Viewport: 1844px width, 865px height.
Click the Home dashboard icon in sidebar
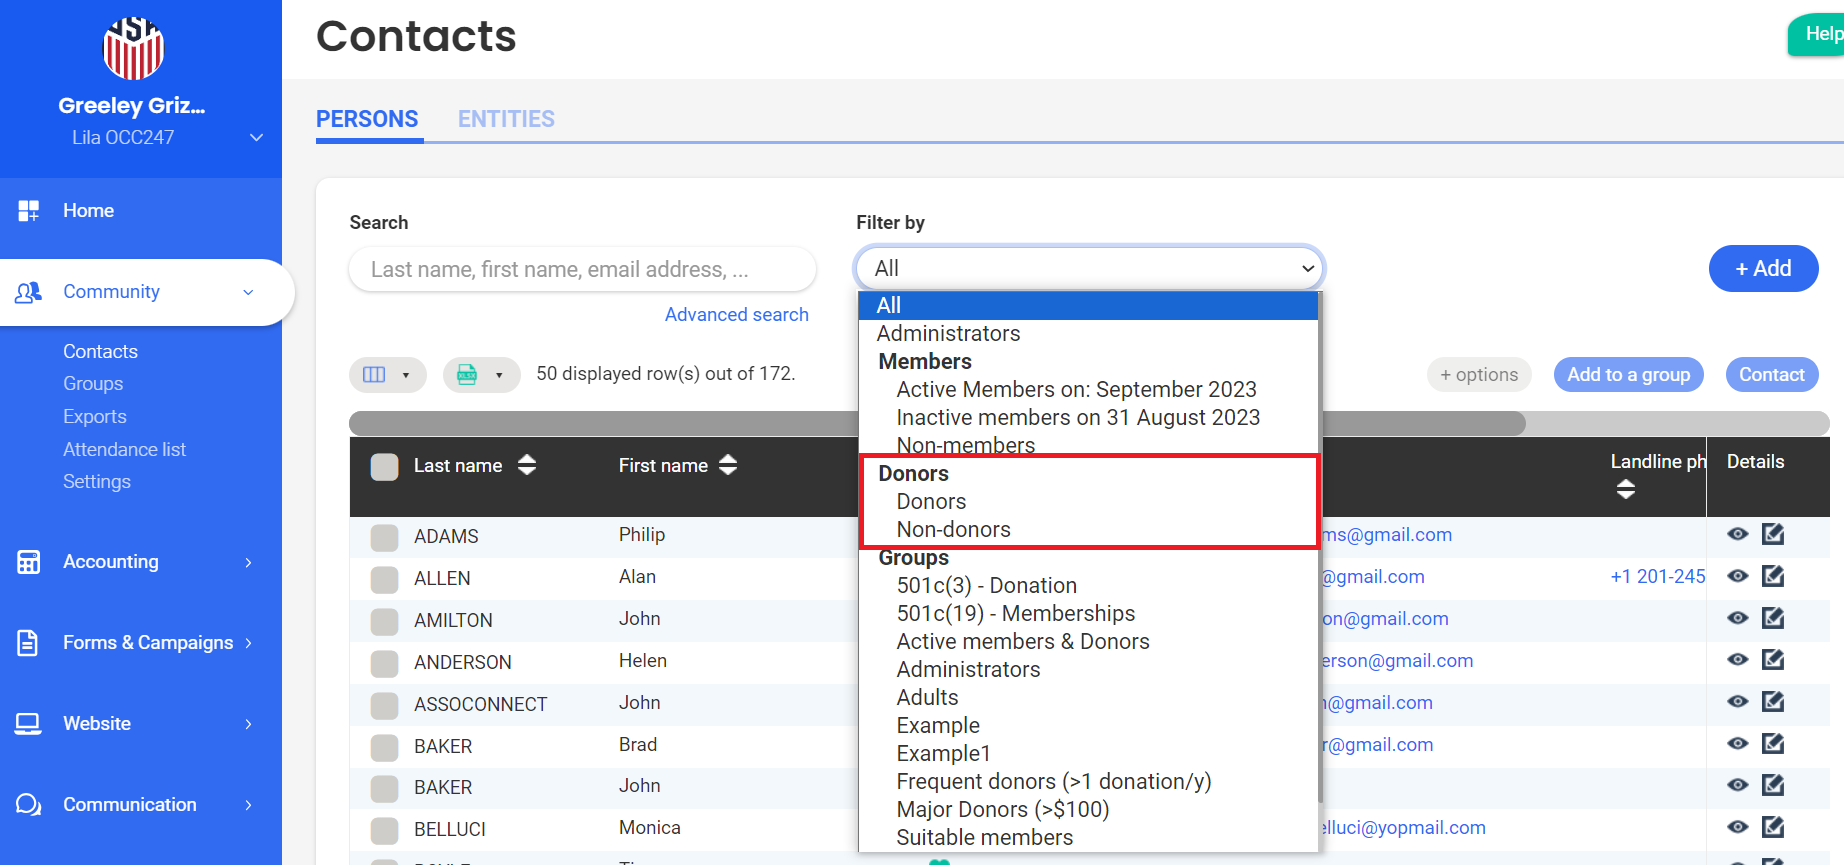[28, 211]
